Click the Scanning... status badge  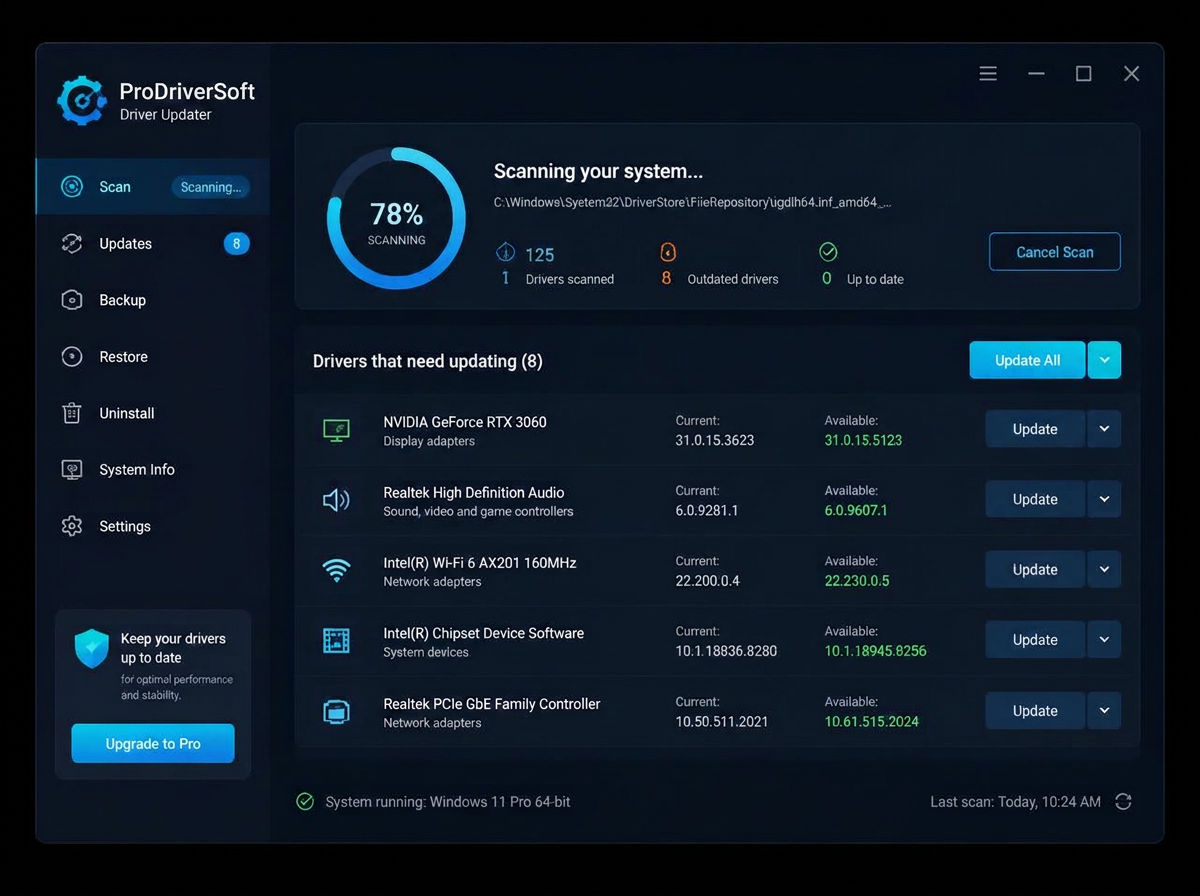tap(210, 187)
